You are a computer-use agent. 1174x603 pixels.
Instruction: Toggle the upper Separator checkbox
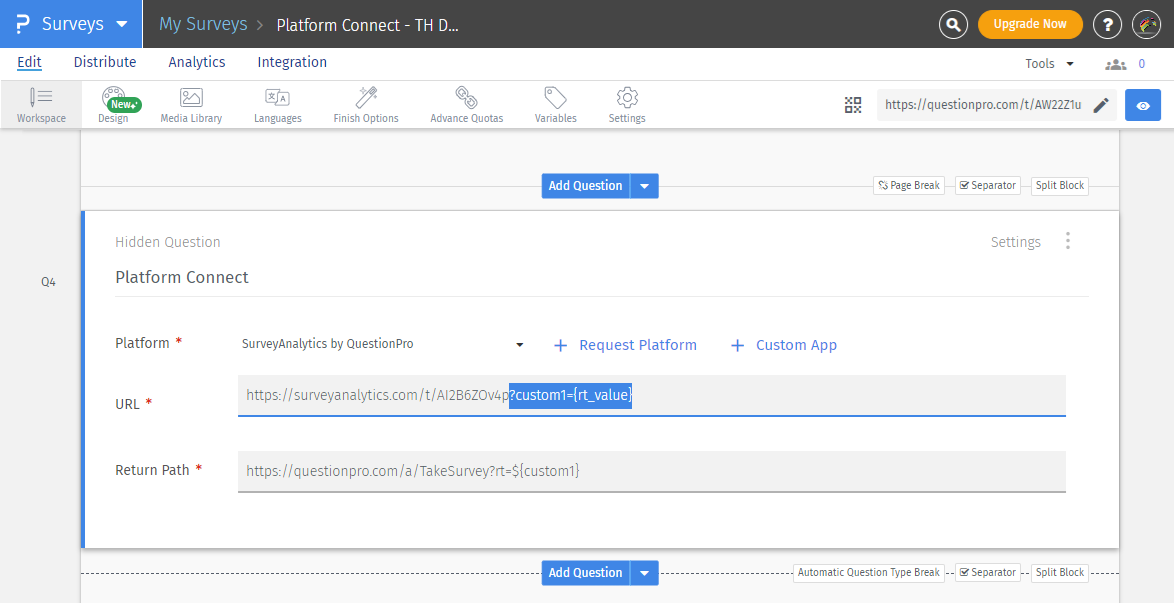(964, 185)
